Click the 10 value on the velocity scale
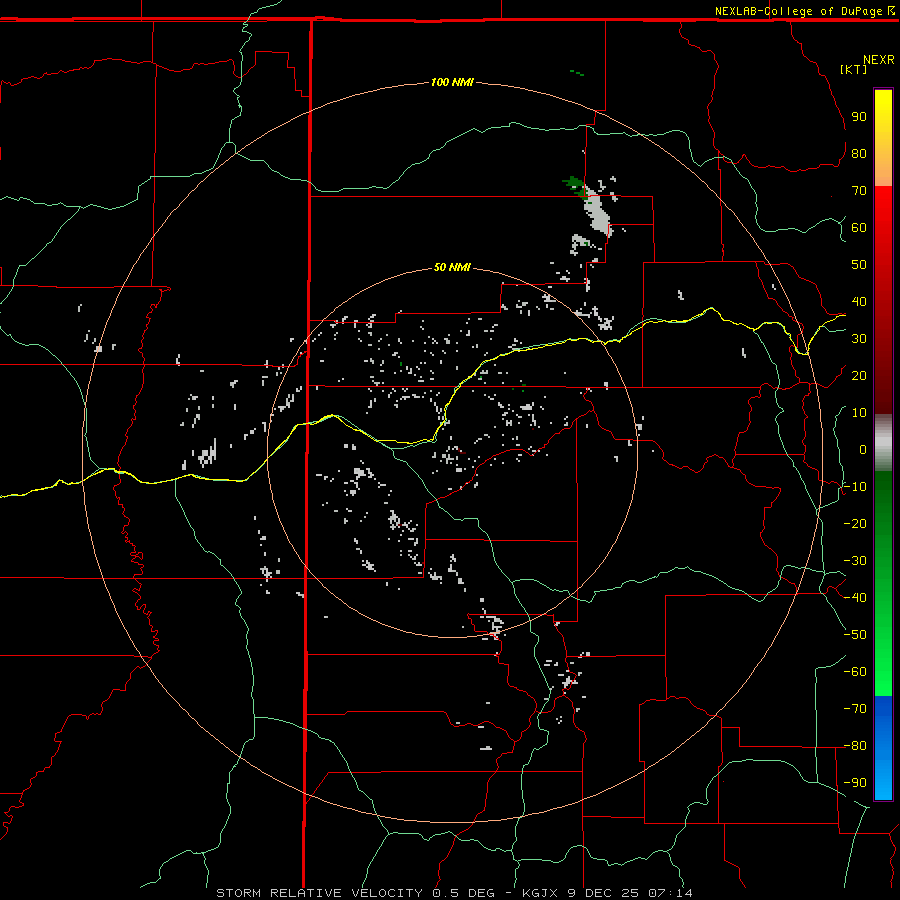This screenshot has width=900, height=900. point(859,413)
